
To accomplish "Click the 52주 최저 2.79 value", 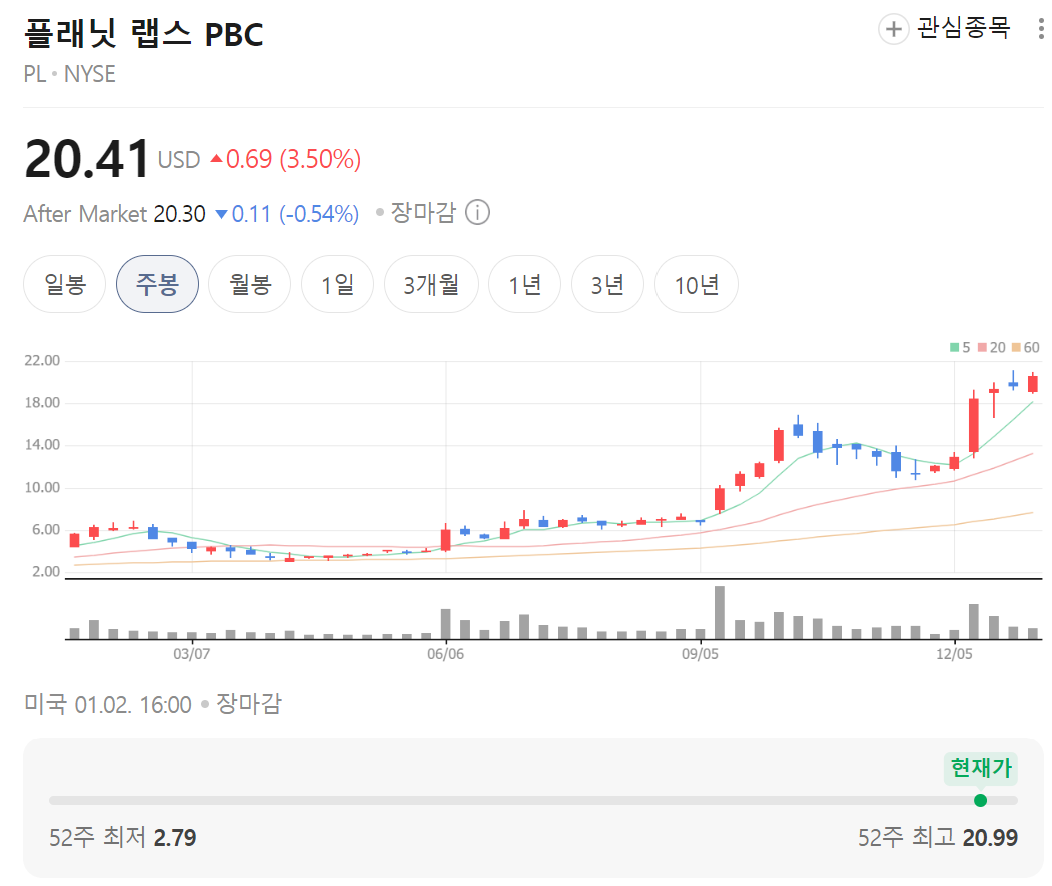I will pyautogui.click(x=175, y=838).
